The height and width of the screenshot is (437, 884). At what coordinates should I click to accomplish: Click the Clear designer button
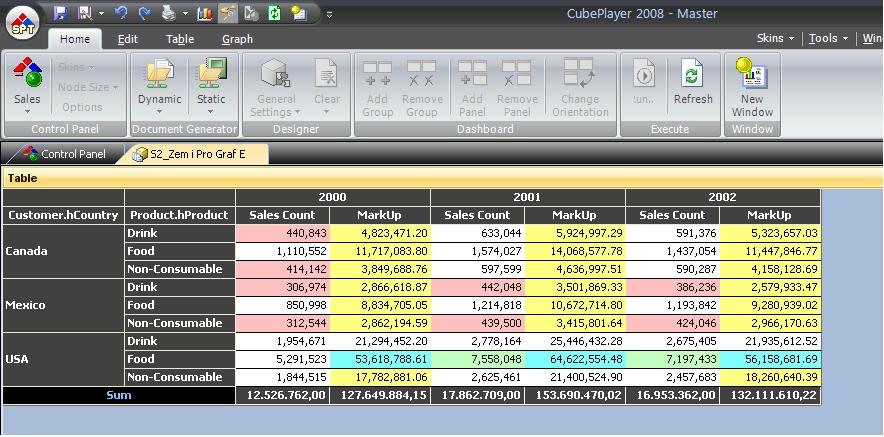click(327, 87)
